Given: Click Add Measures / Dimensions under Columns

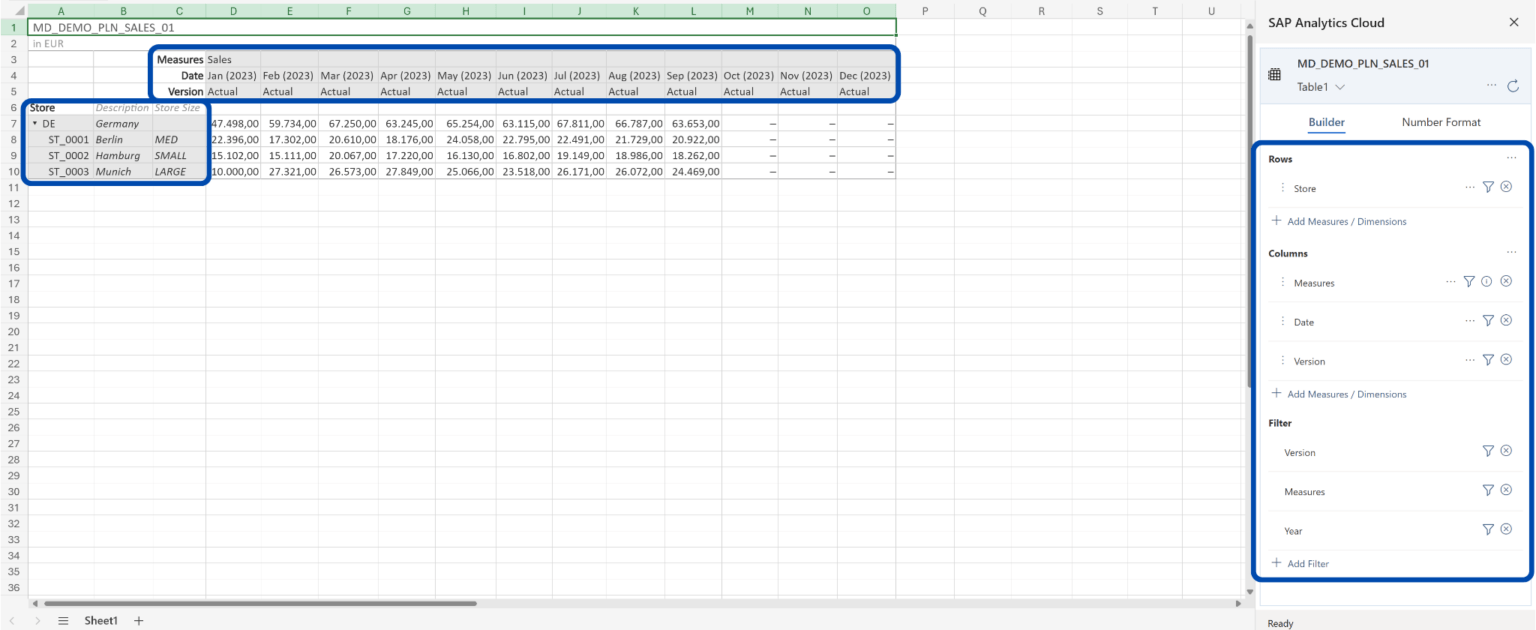Looking at the screenshot, I should (1346, 394).
